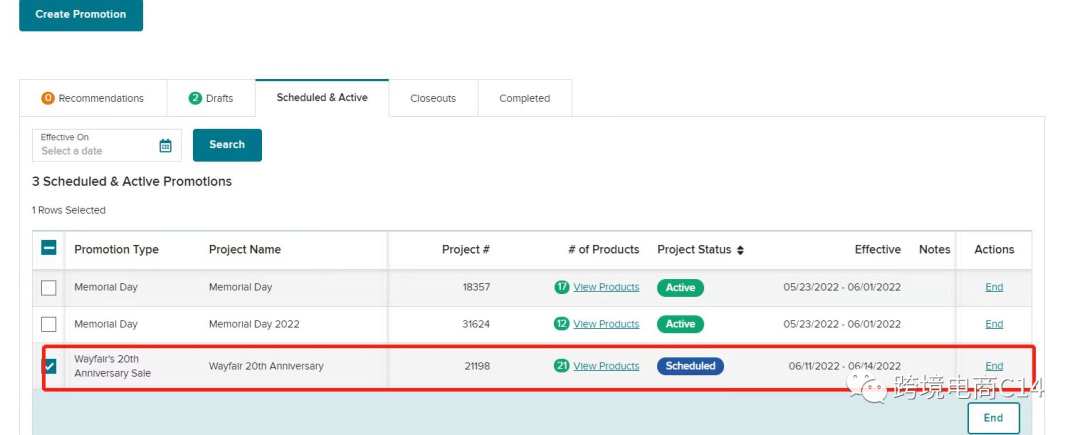Click the 12 products count badge
Screen dimensions: 1080x435
pos(561,323)
